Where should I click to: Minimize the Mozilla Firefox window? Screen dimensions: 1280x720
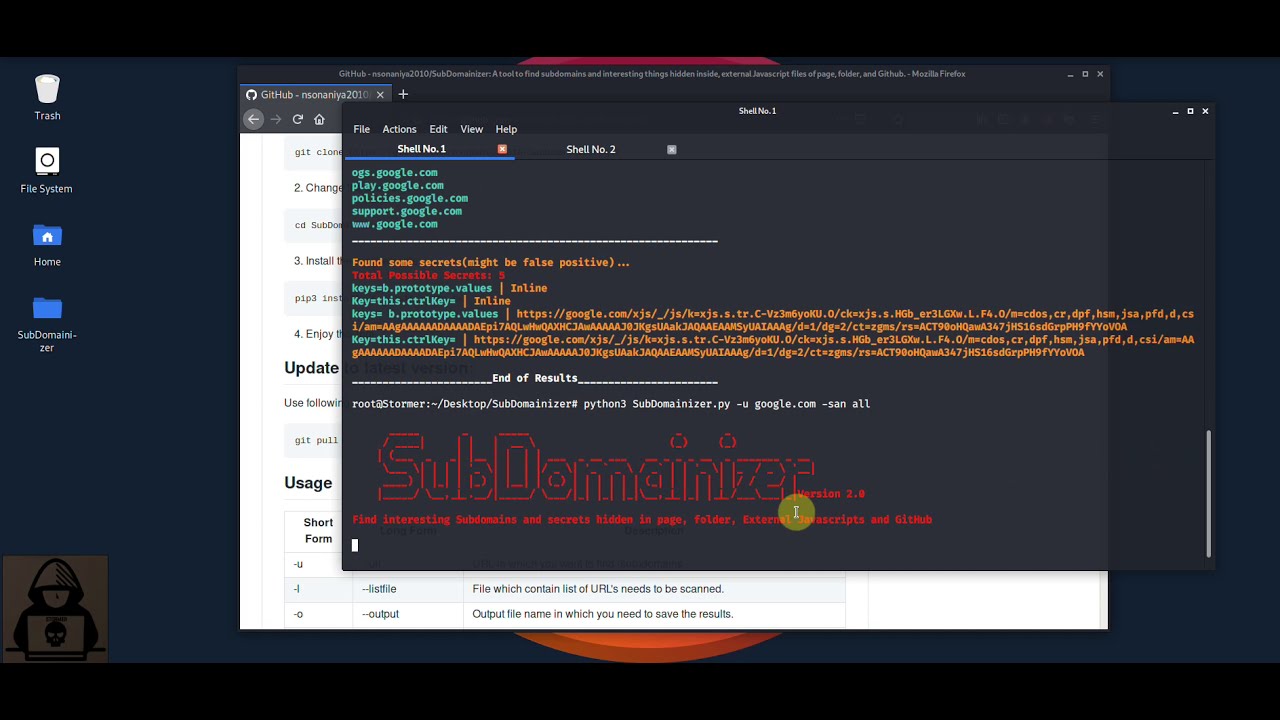click(x=1070, y=74)
